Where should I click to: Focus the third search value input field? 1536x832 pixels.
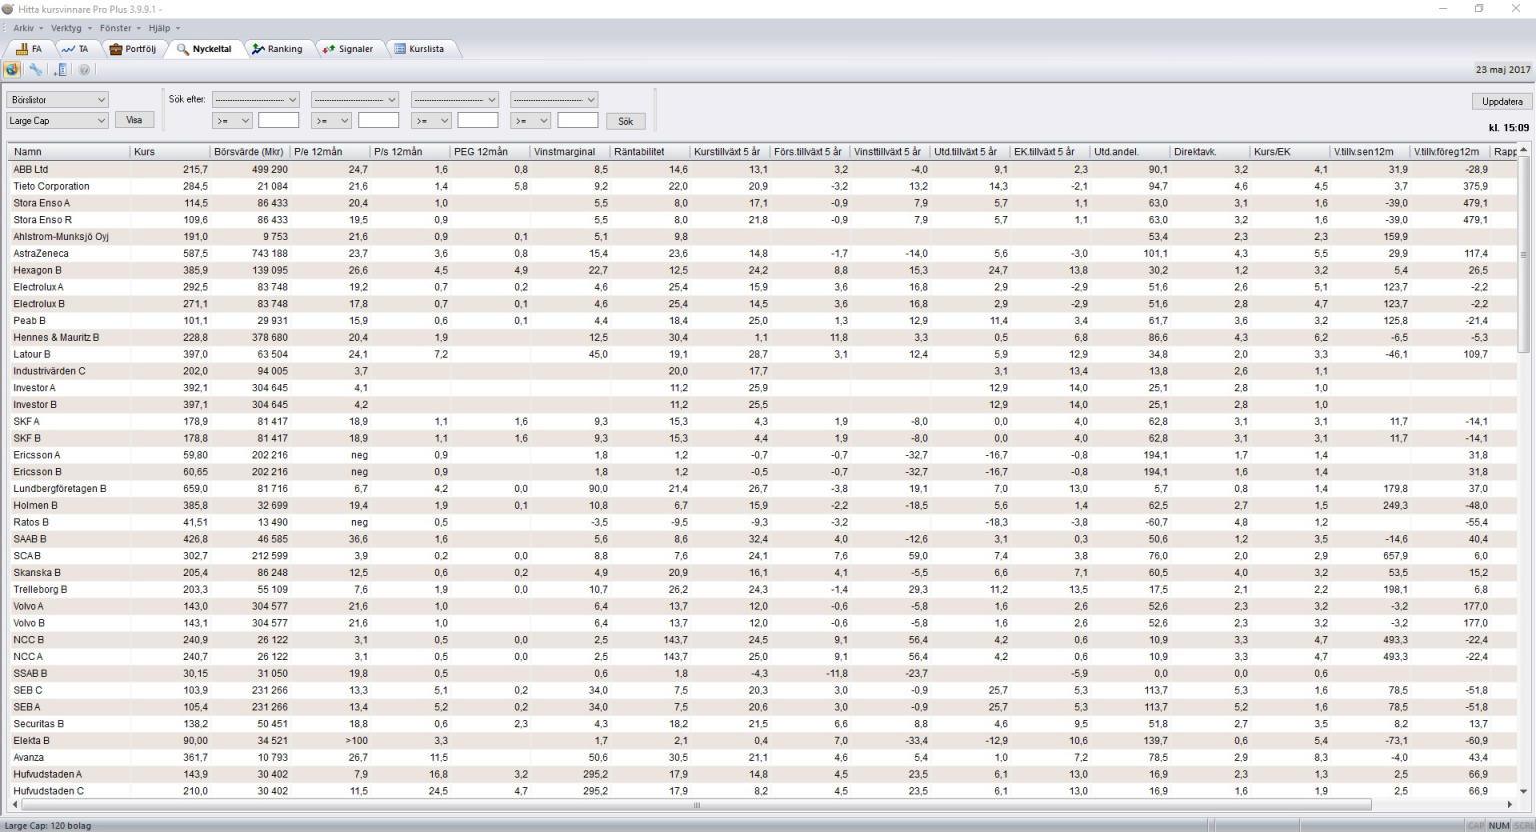(x=478, y=121)
